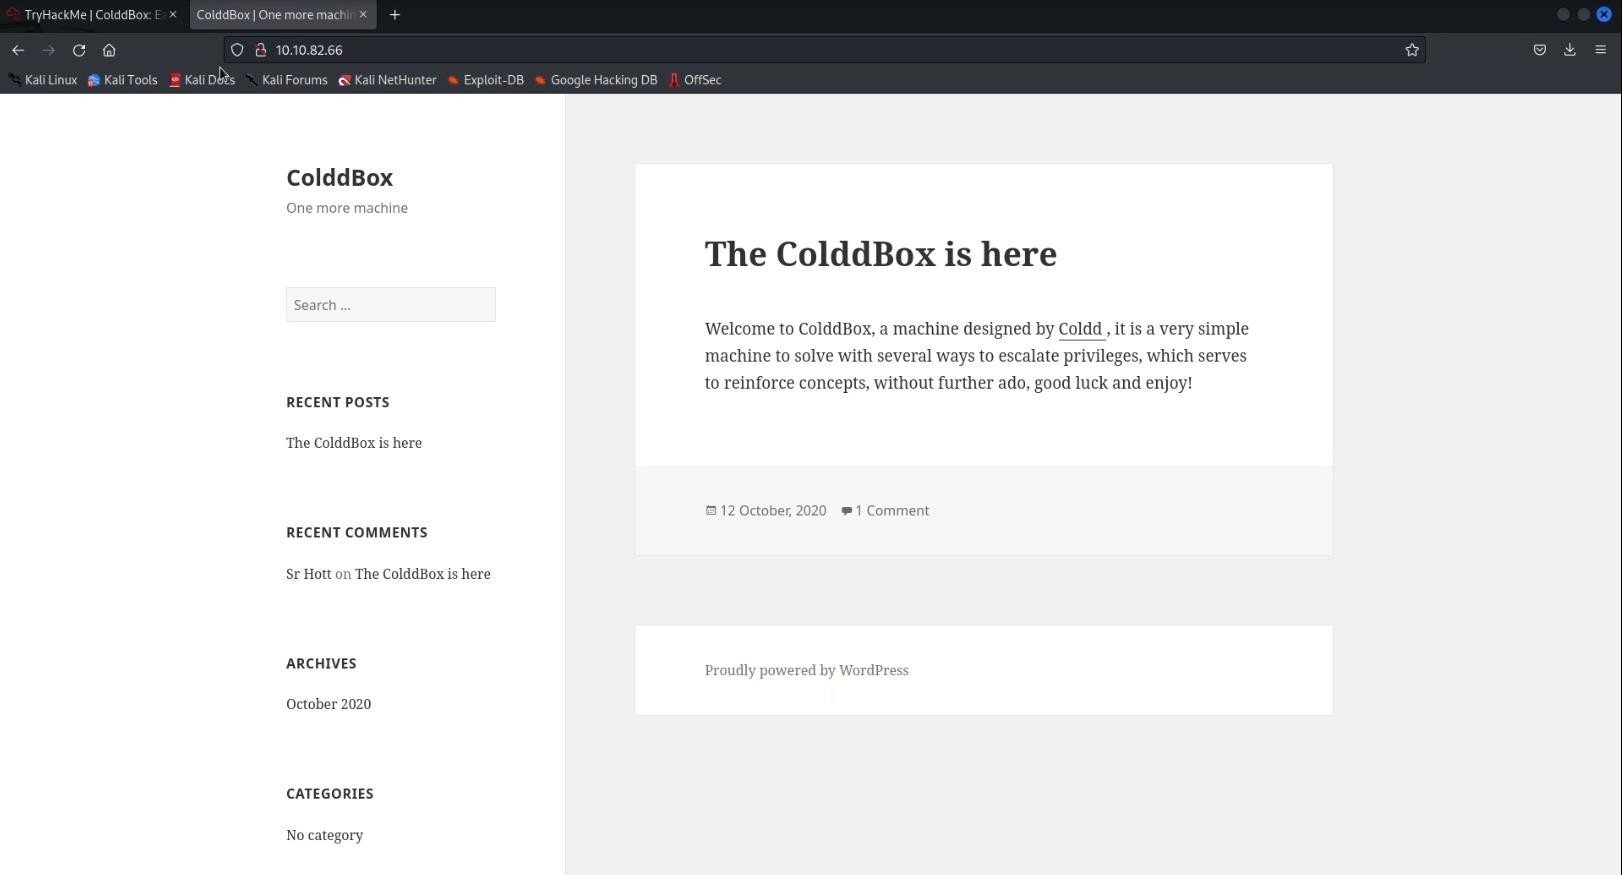Image resolution: width=1622 pixels, height=875 pixels.
Task: Open the Firefox hamburger application menu
Action: (1600, 50)
